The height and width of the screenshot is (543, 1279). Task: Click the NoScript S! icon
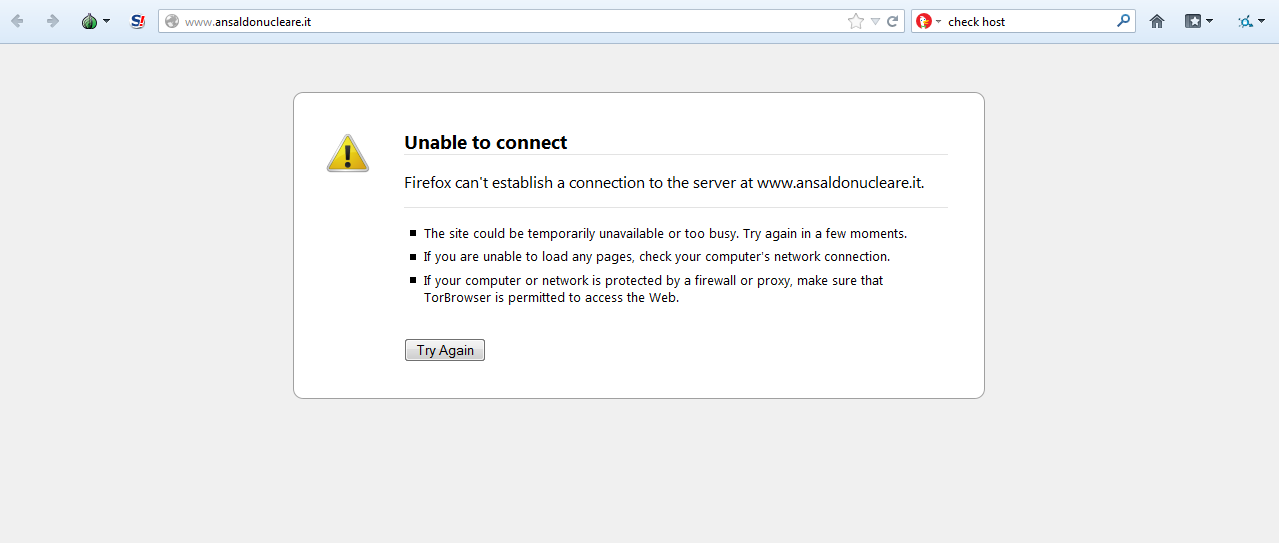tap(138, 21)
